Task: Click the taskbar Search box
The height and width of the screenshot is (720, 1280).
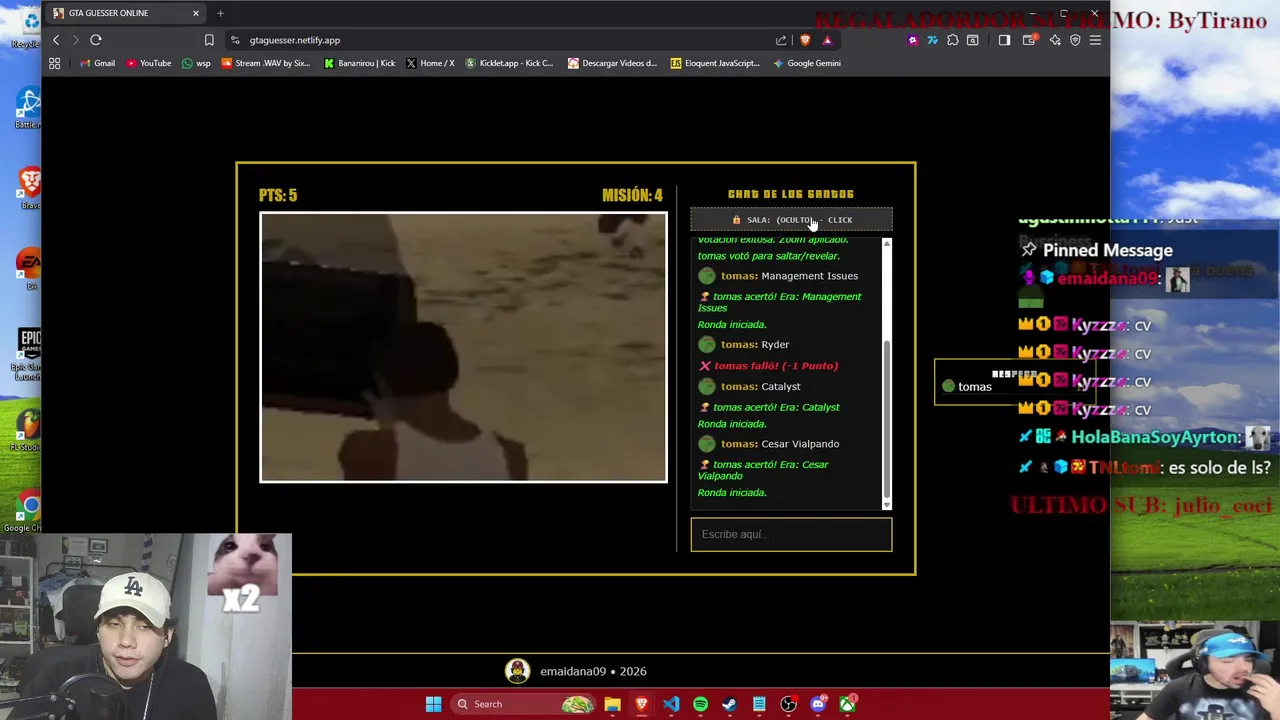Action: tap(523, 704)
